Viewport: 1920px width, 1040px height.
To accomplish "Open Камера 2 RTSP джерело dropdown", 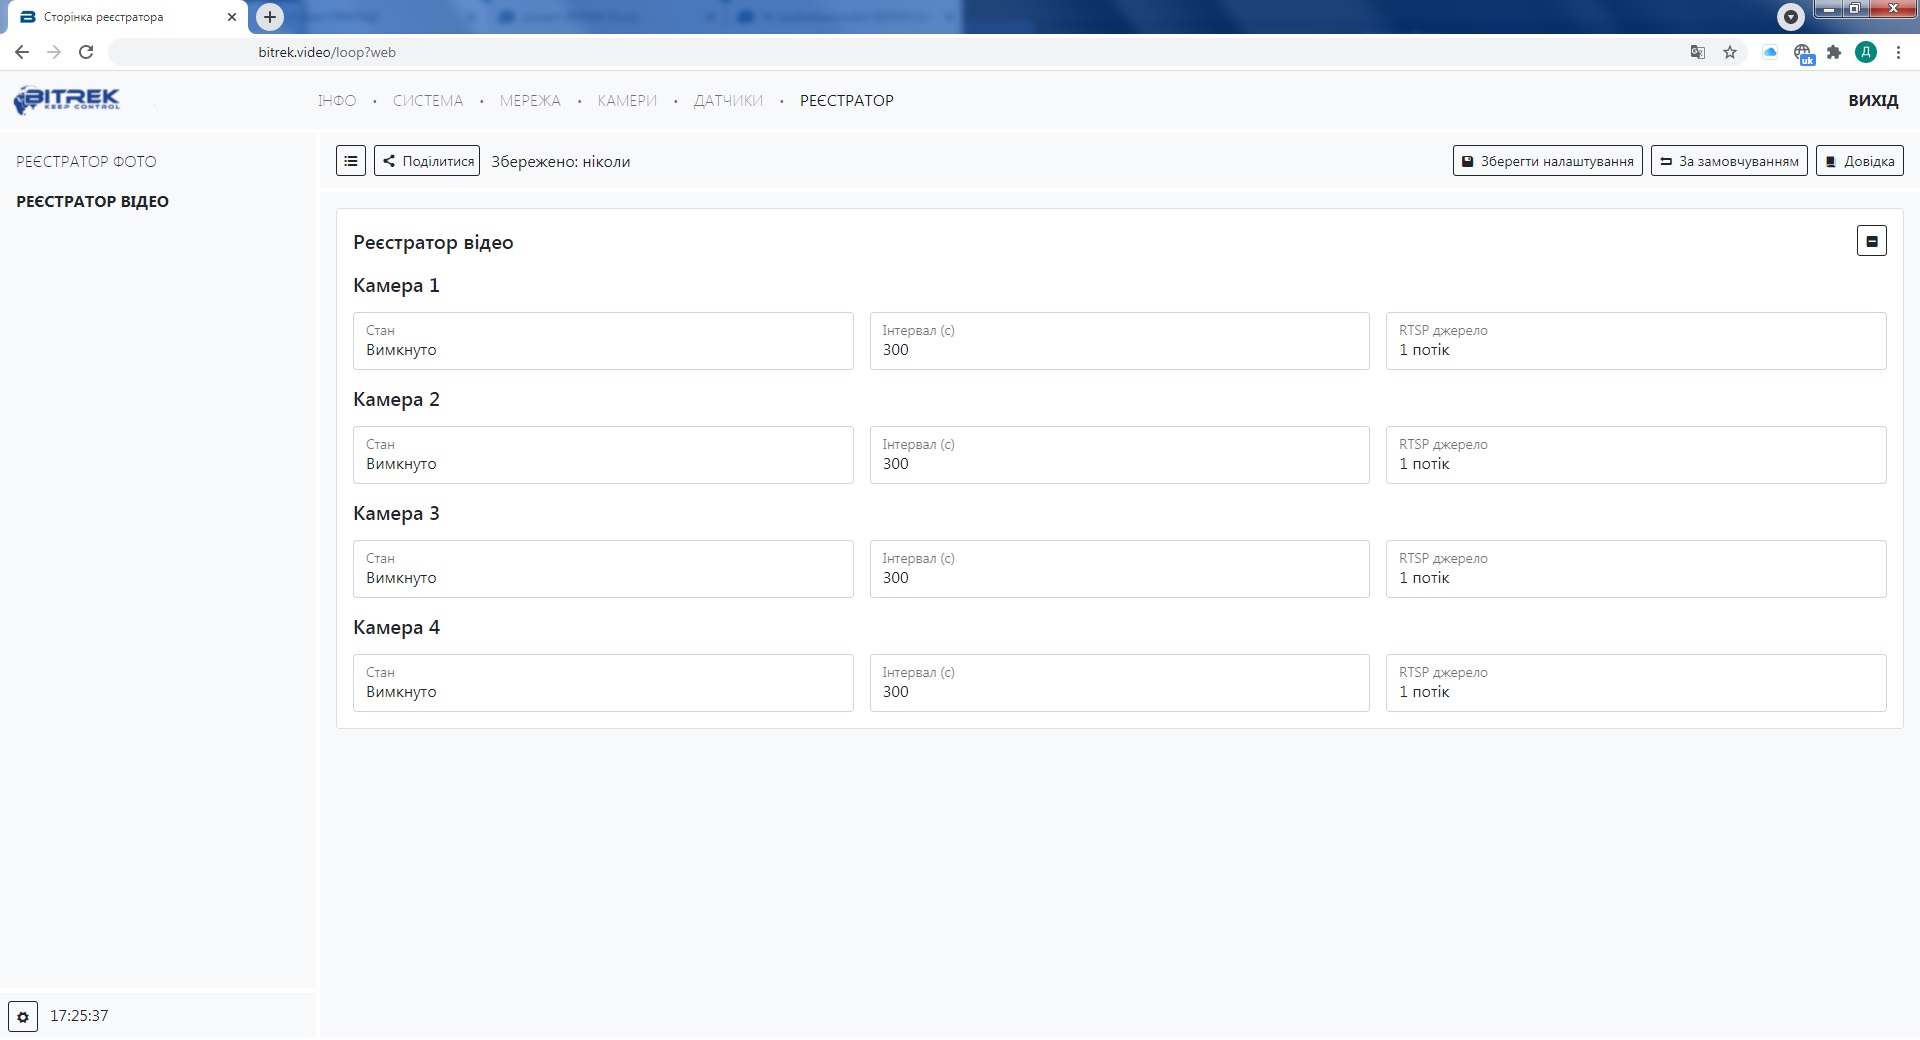I will click(x=1635, y=455).
